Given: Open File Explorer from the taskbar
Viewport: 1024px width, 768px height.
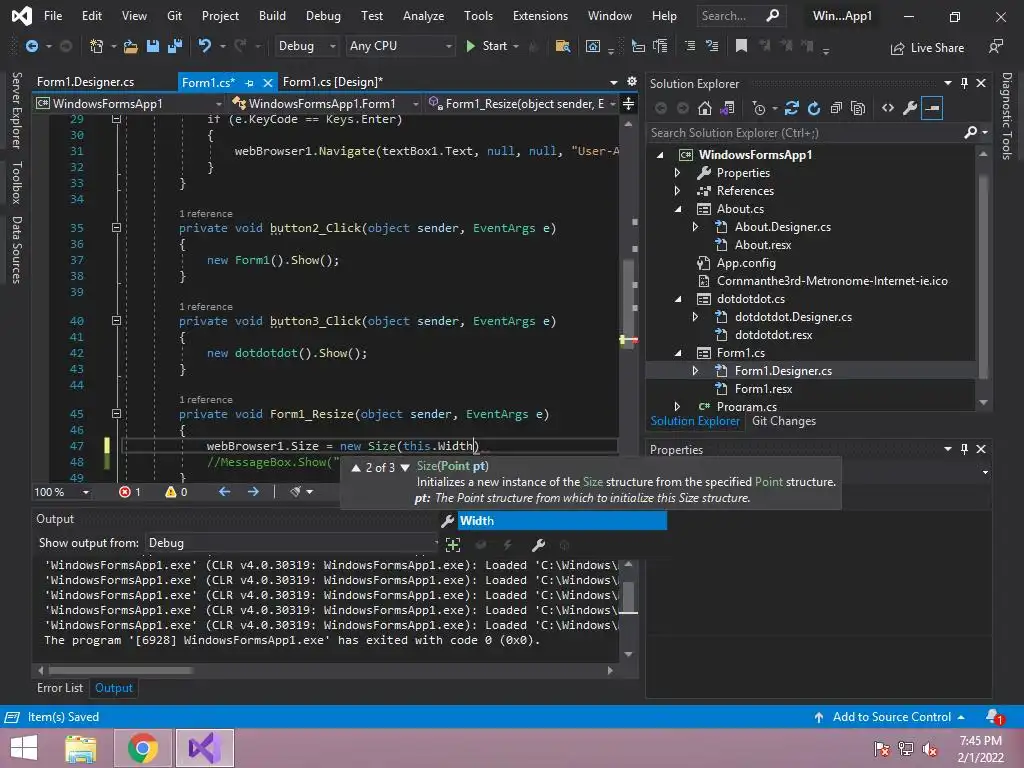Looking at the screenshot, I should 80,748.
